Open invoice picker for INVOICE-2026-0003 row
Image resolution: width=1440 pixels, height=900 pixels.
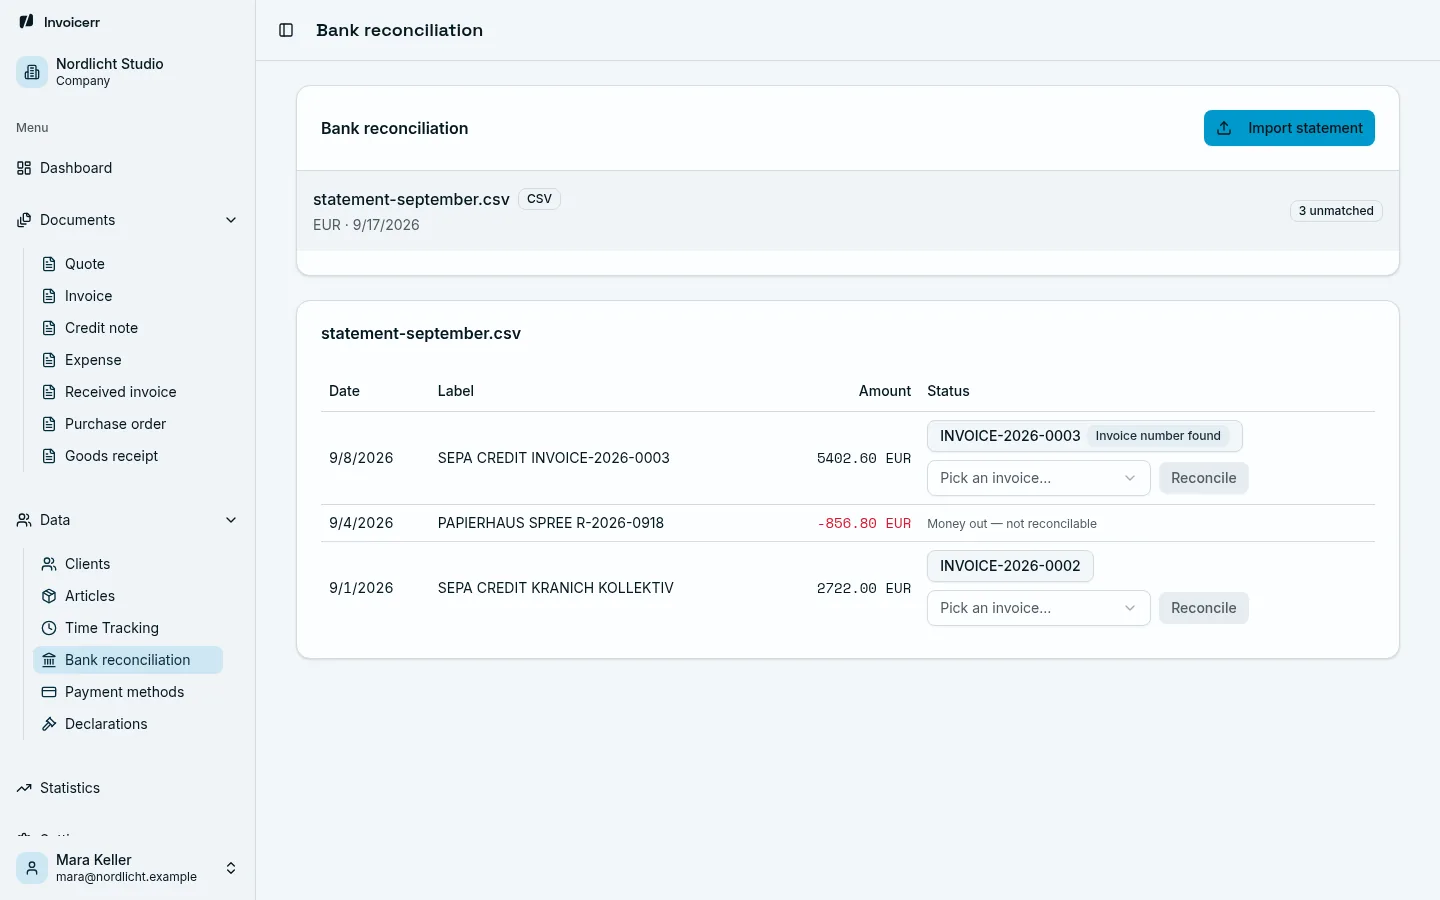1039,478
